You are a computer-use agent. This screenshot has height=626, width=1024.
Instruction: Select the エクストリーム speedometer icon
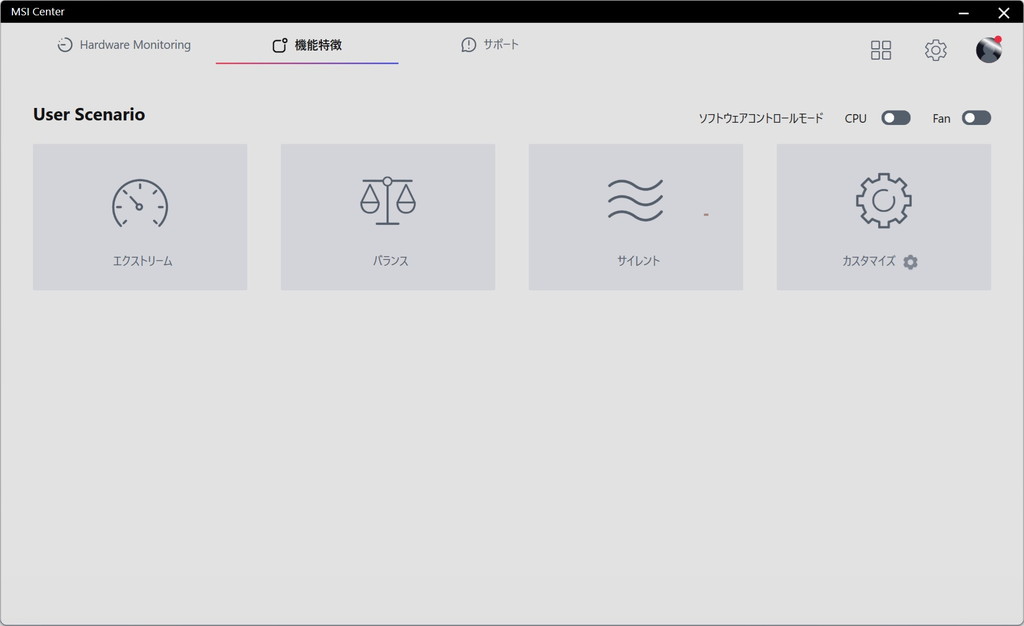(x=140, y=203)
